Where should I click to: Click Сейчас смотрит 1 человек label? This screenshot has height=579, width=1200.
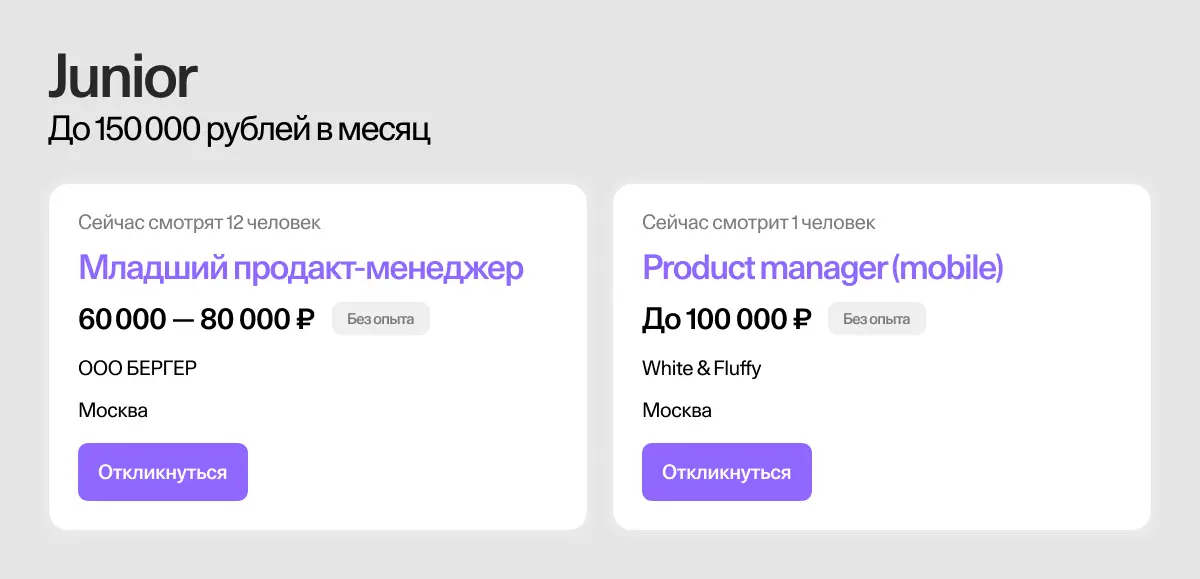pos(759,222)
